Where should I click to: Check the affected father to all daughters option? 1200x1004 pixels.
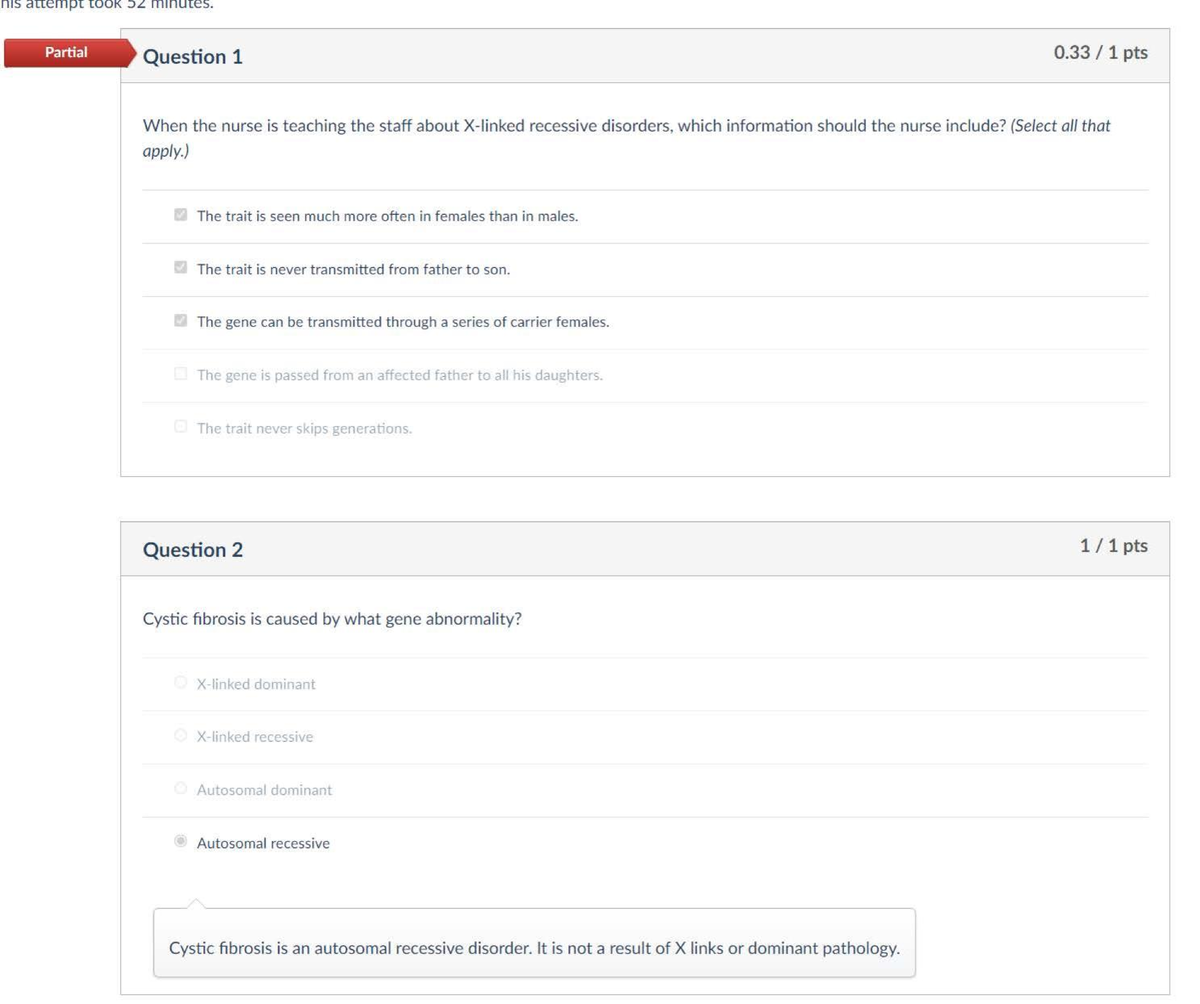tap(180, 374)
